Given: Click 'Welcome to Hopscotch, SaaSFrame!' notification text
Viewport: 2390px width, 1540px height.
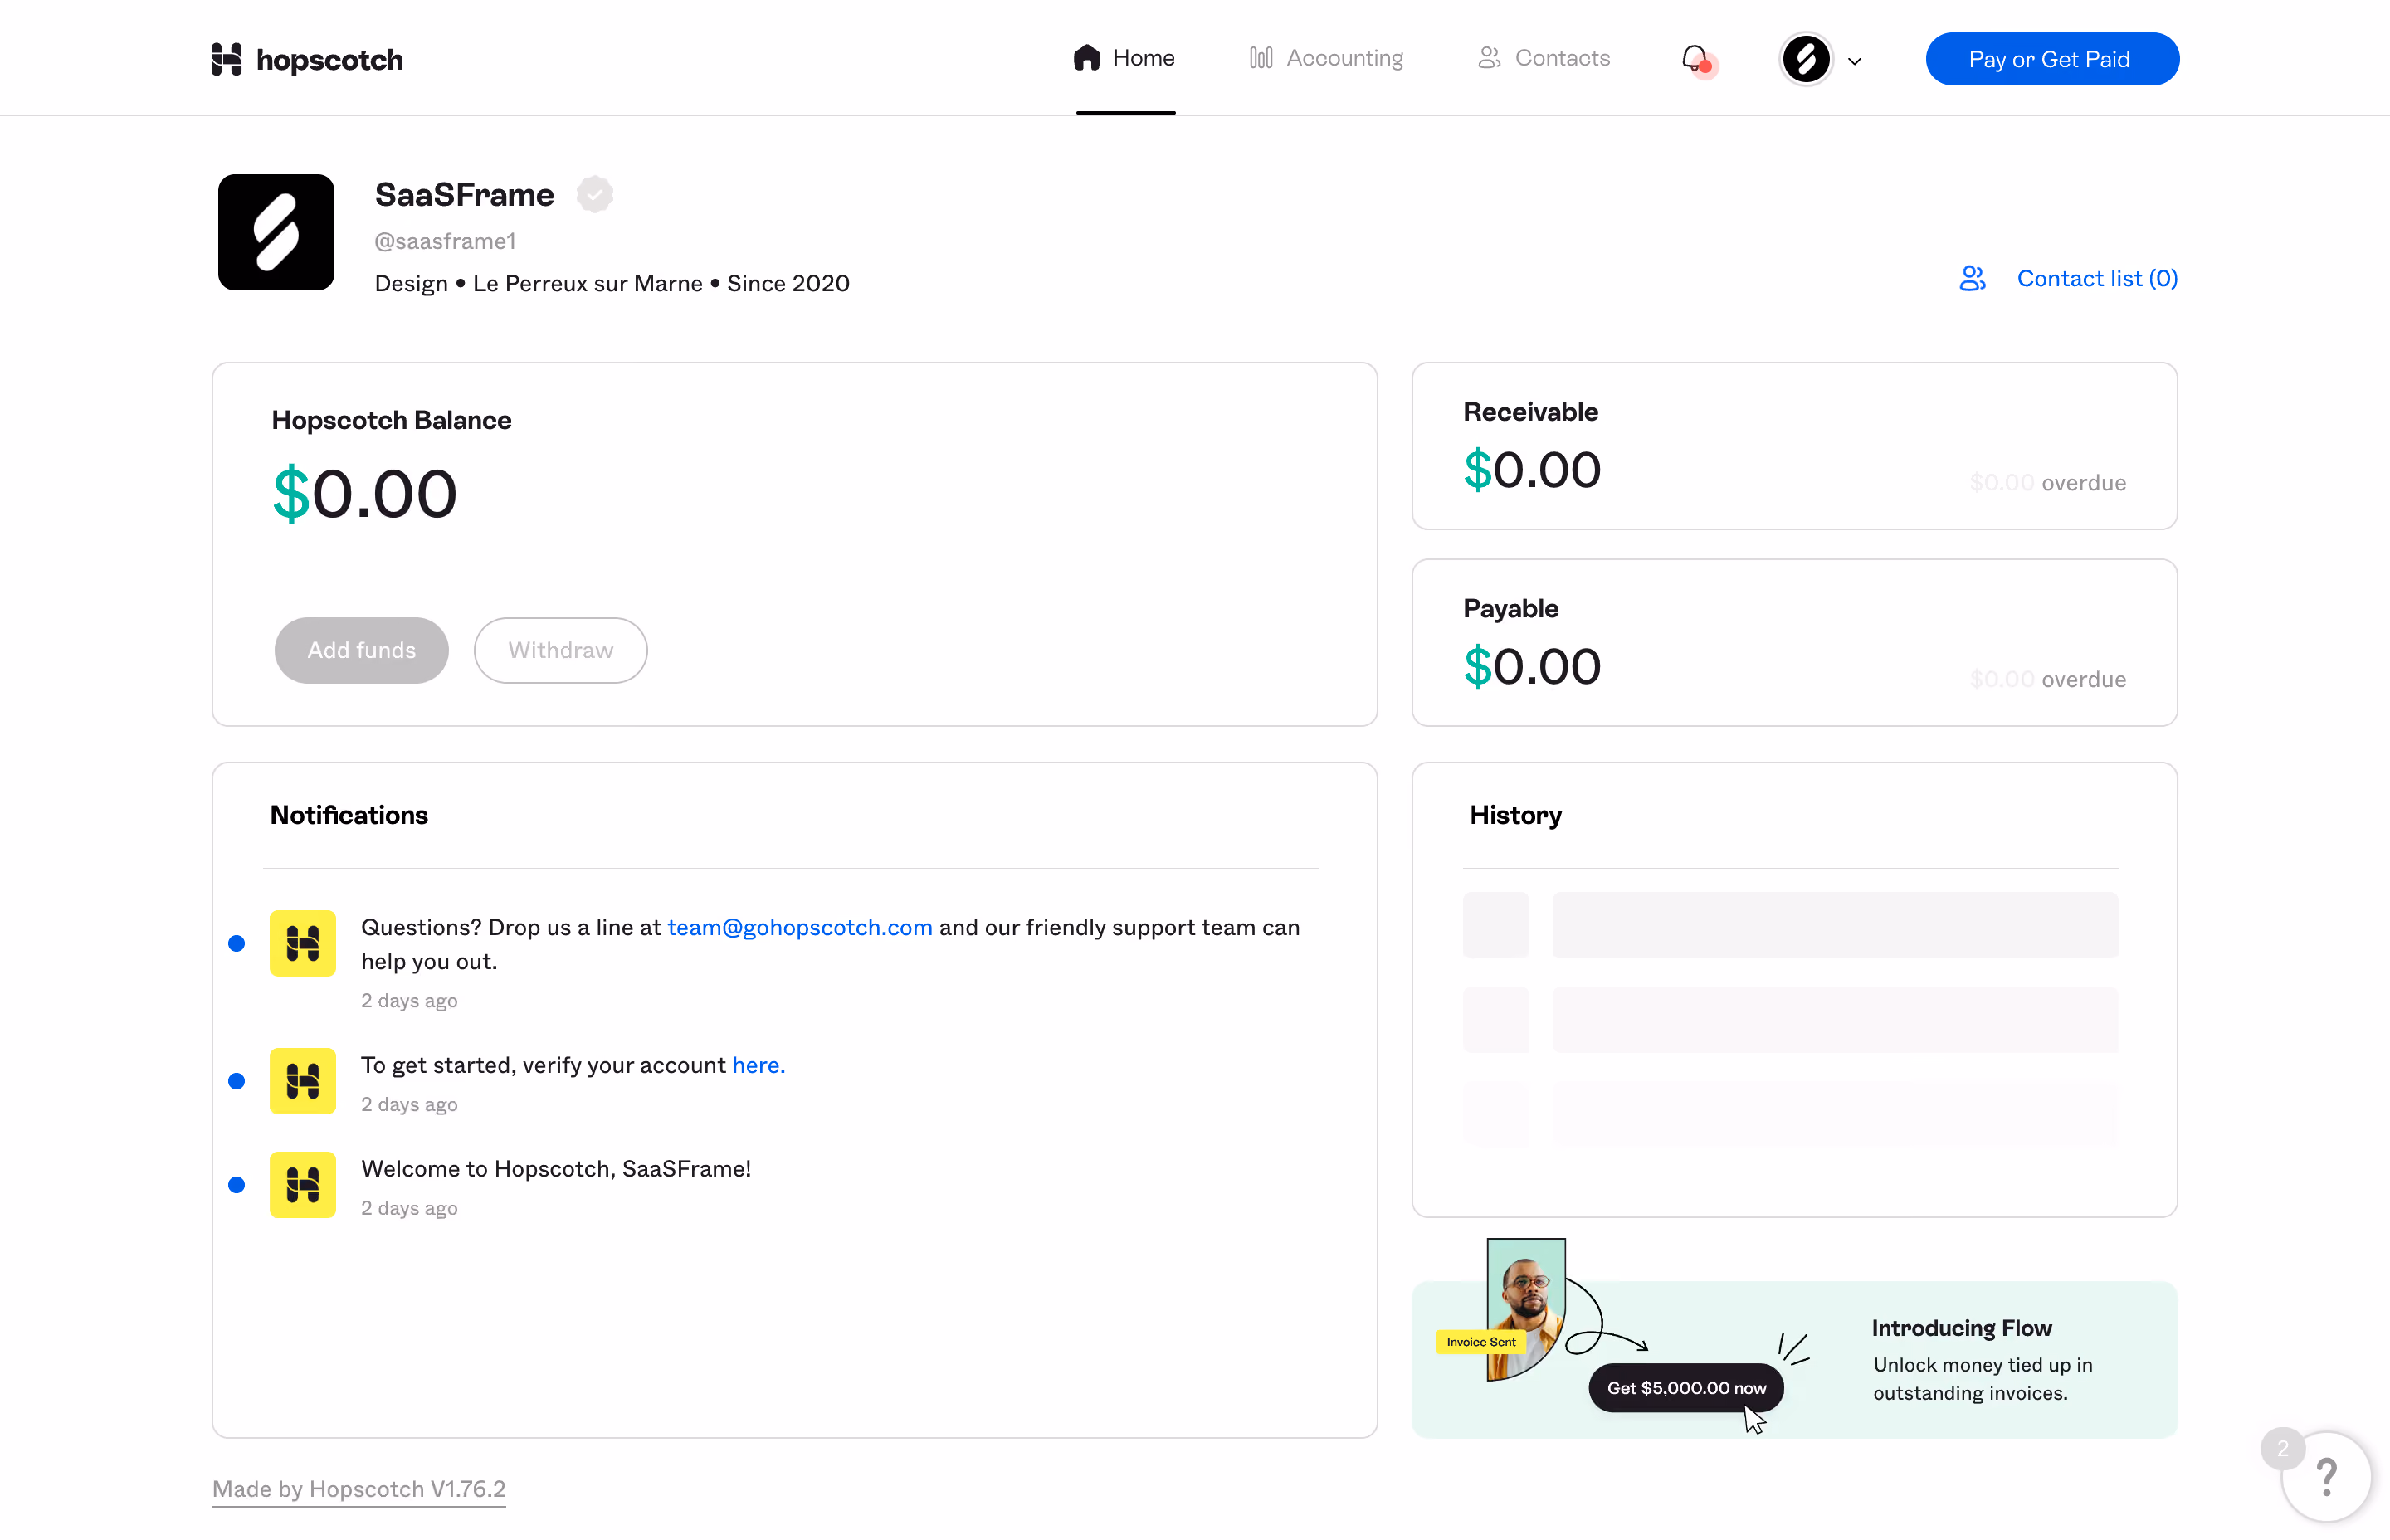Looking at the screenshot, I should pos(556,1169).
